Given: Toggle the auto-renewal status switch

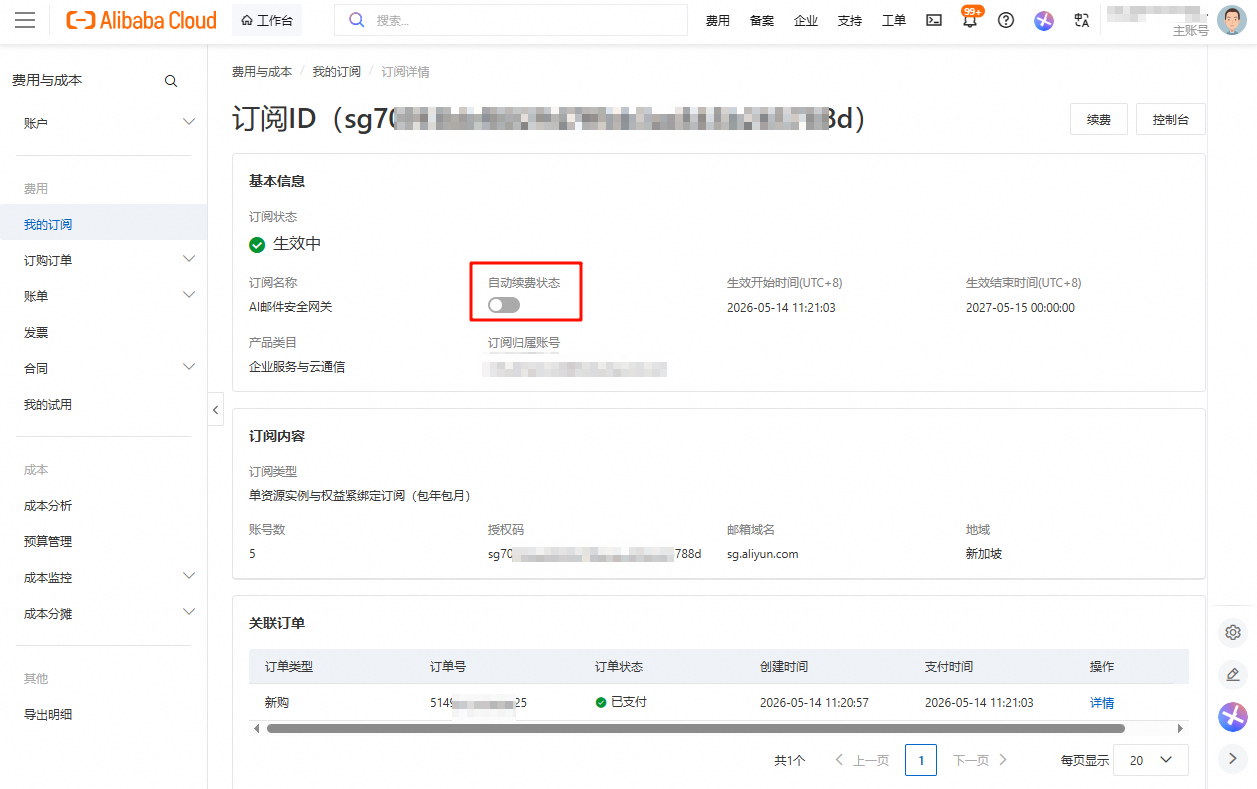Looking at the screenshot, I should [x=504, y=305].
